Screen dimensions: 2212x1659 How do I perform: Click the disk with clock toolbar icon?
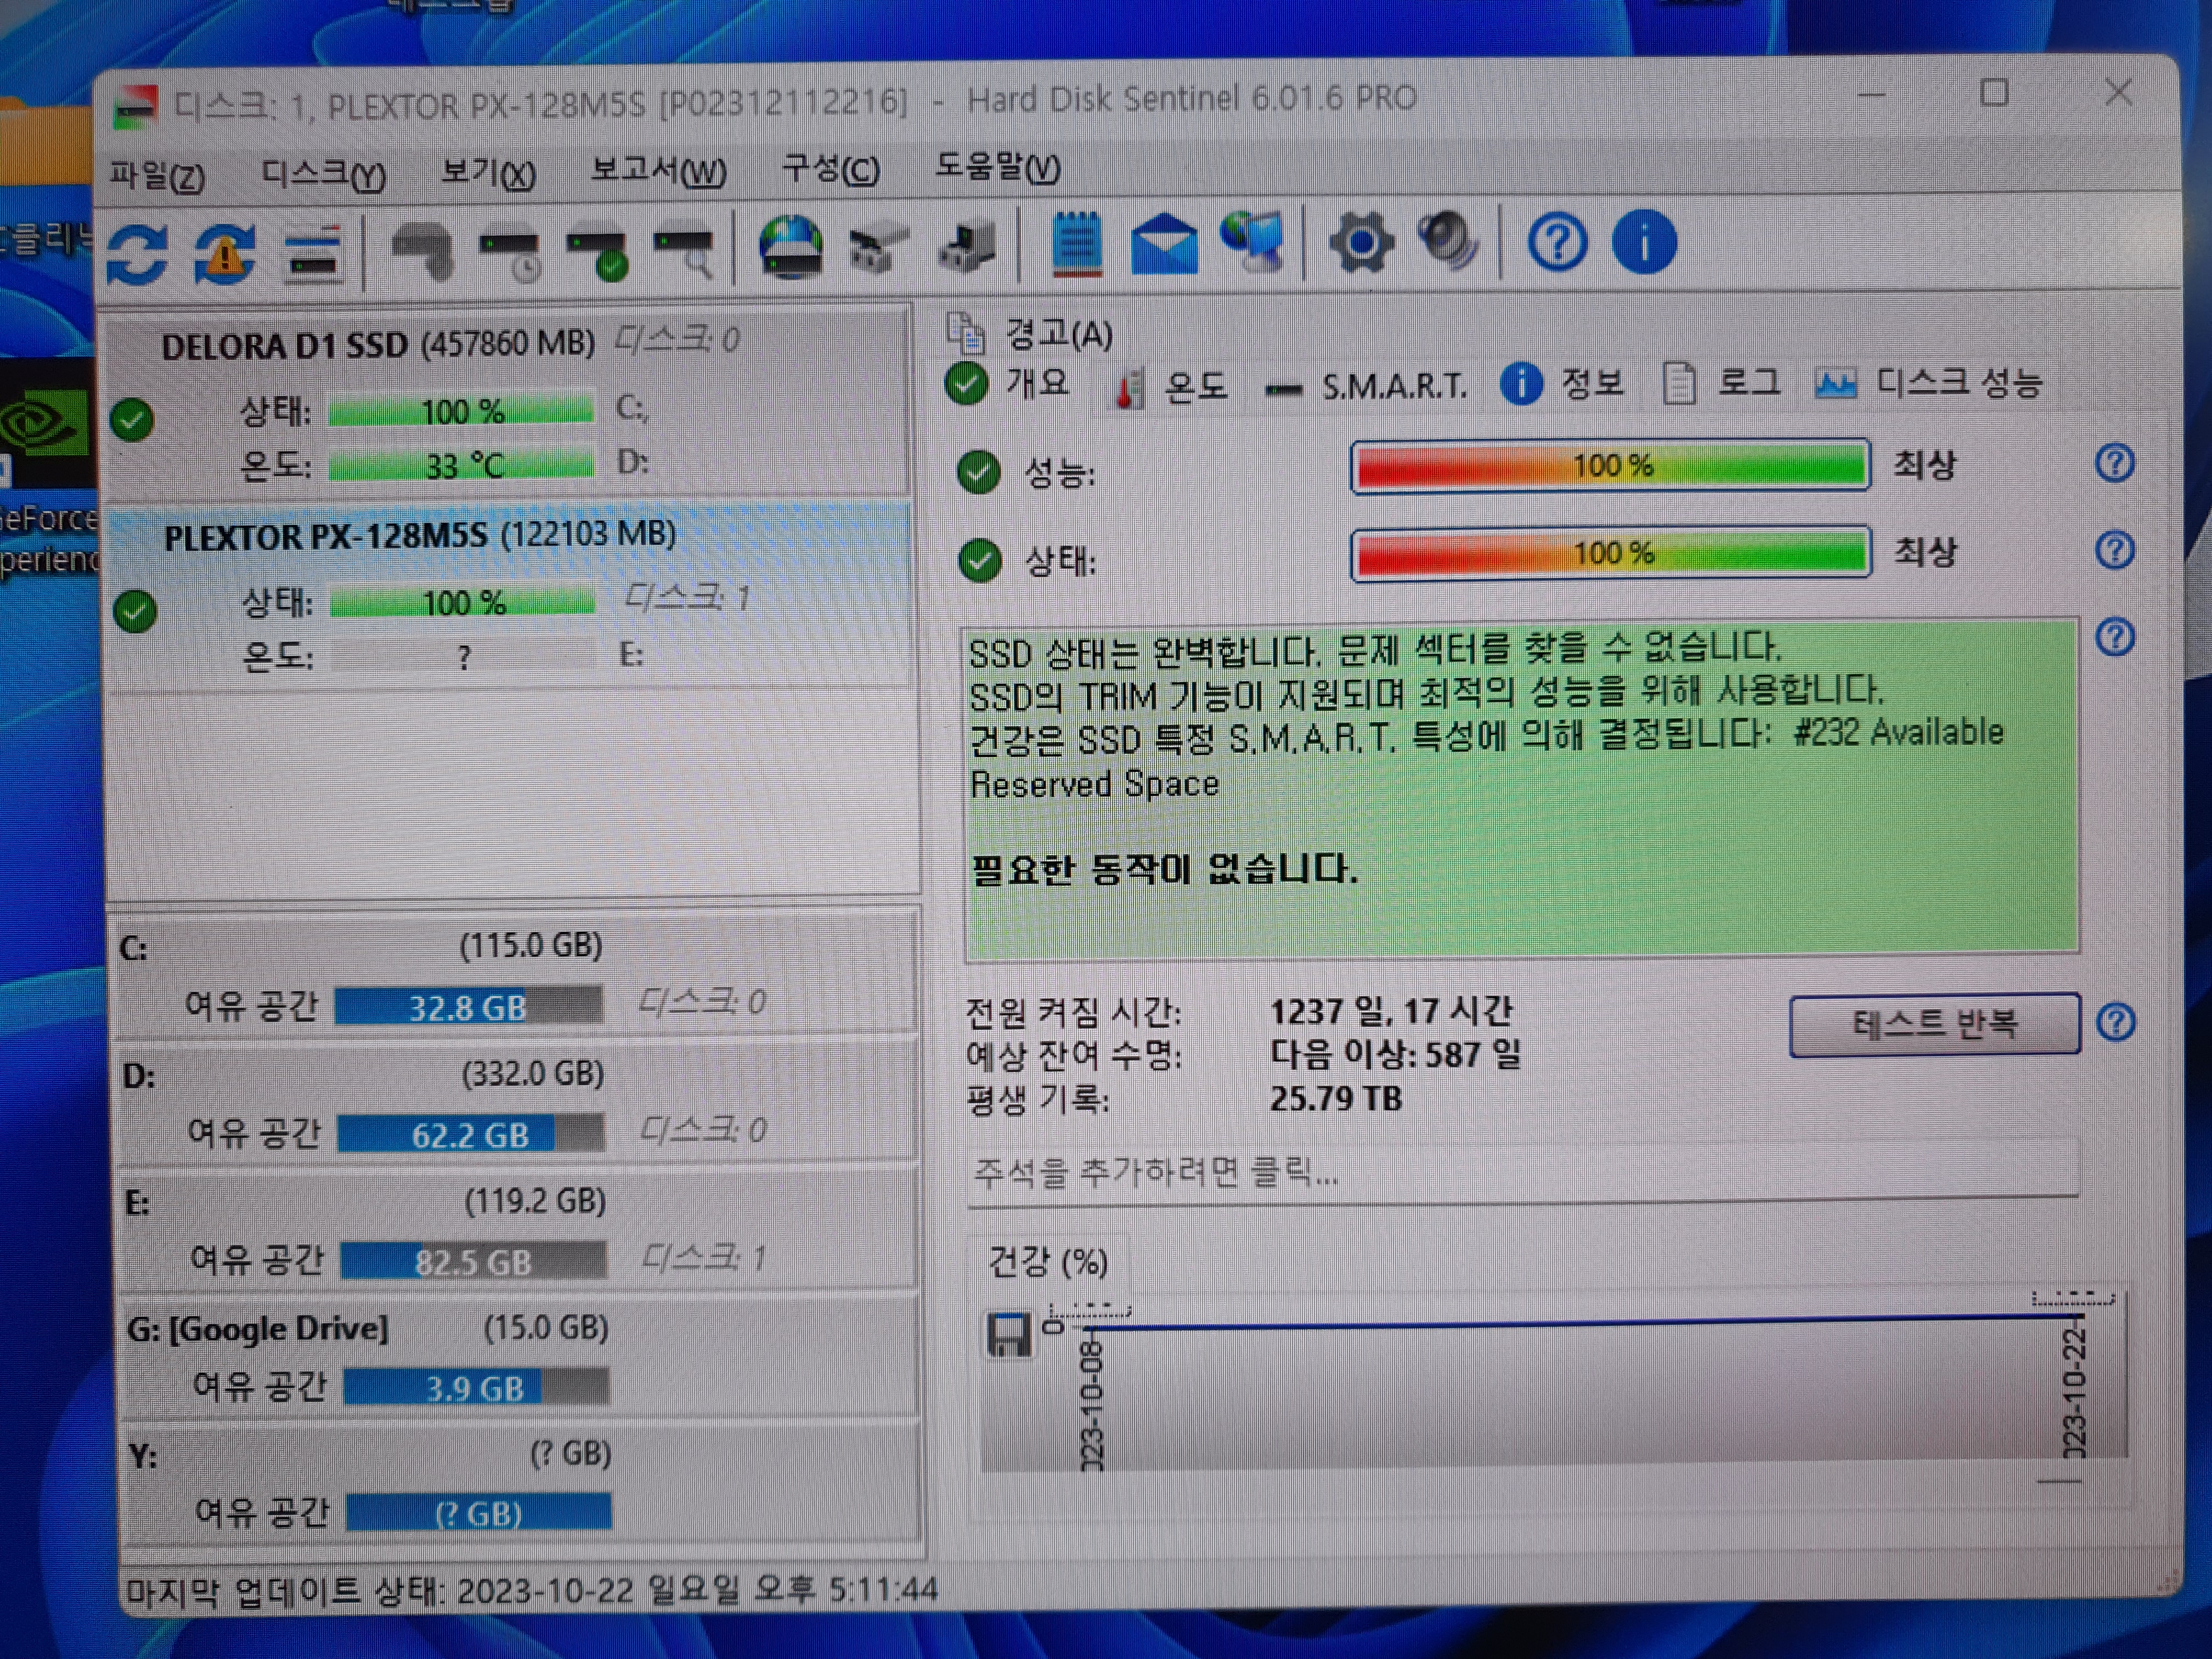(510, 254)
